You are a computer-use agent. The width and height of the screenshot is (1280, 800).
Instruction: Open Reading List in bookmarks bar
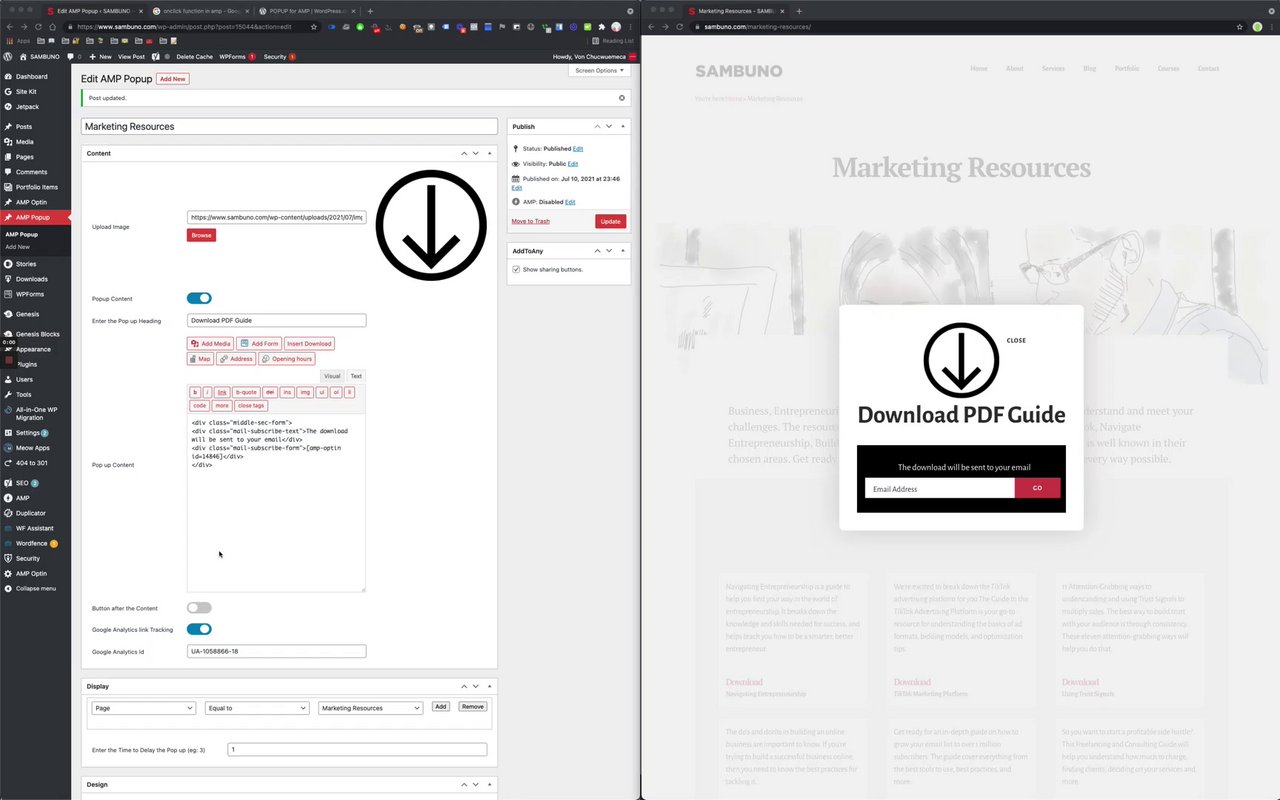coord(612,41)
